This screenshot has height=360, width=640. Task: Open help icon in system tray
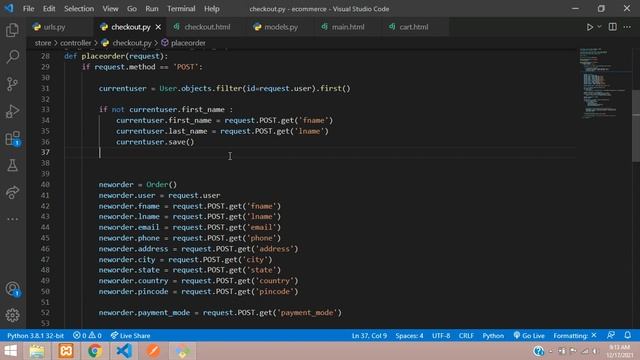(538, 351)
